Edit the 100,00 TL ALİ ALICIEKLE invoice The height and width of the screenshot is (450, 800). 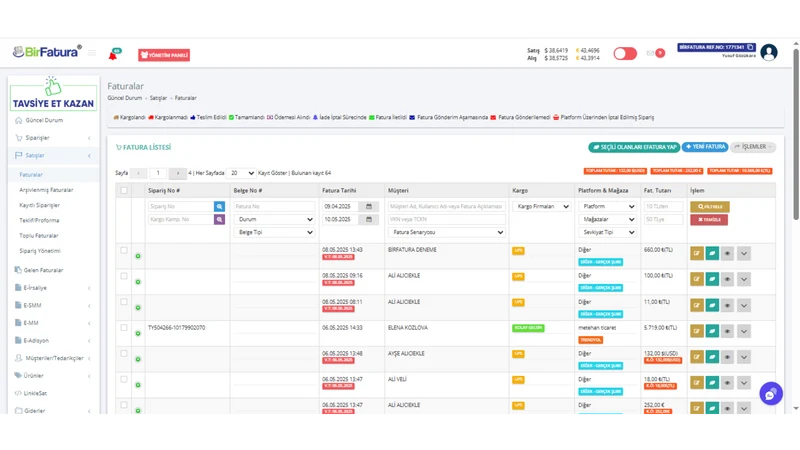(x=696, y=279)
